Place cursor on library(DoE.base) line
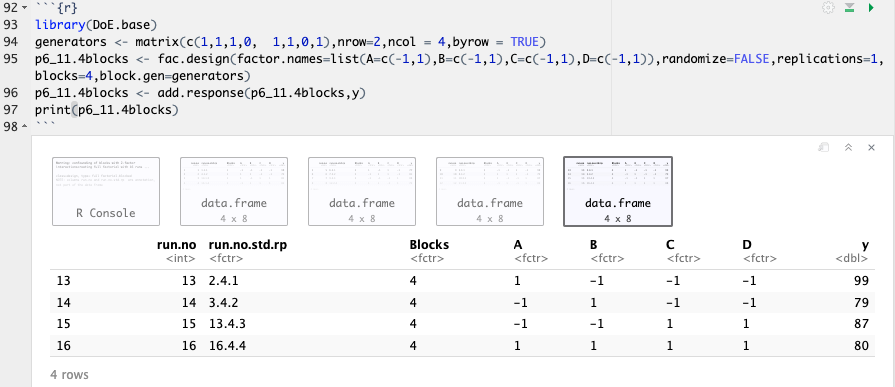Viewport: 895px width, 387px height. [x=95, y=25]
